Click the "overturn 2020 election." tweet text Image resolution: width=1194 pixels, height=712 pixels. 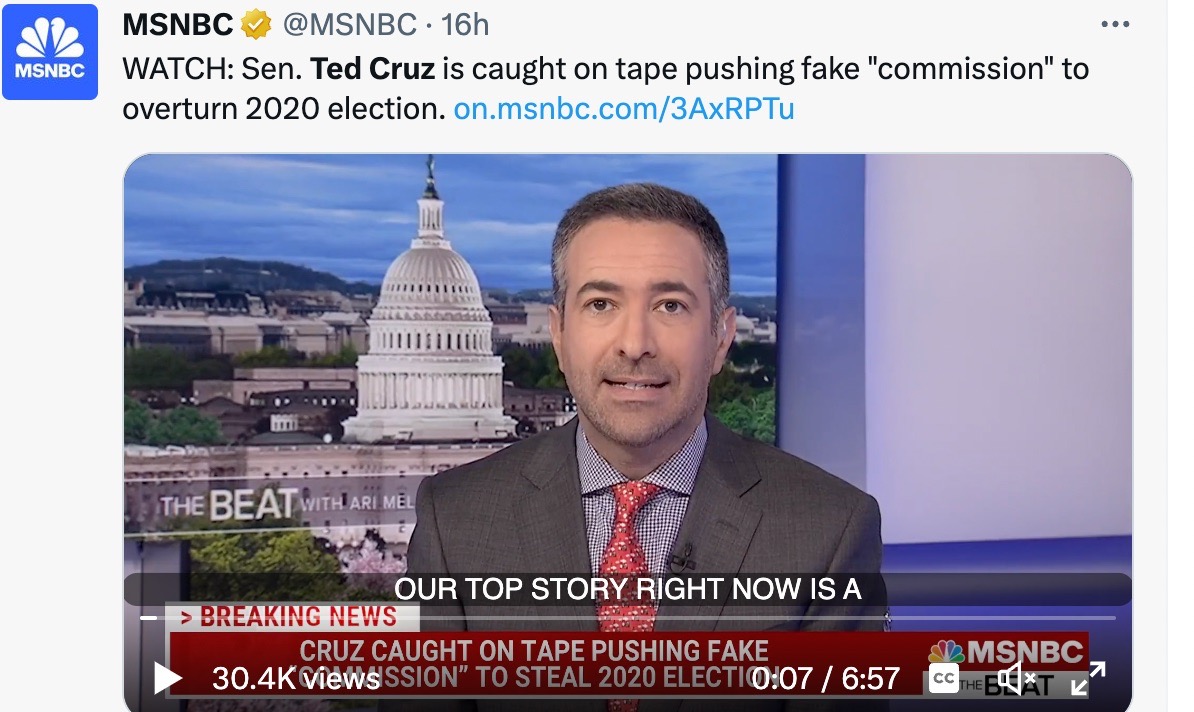coord(284,109)
